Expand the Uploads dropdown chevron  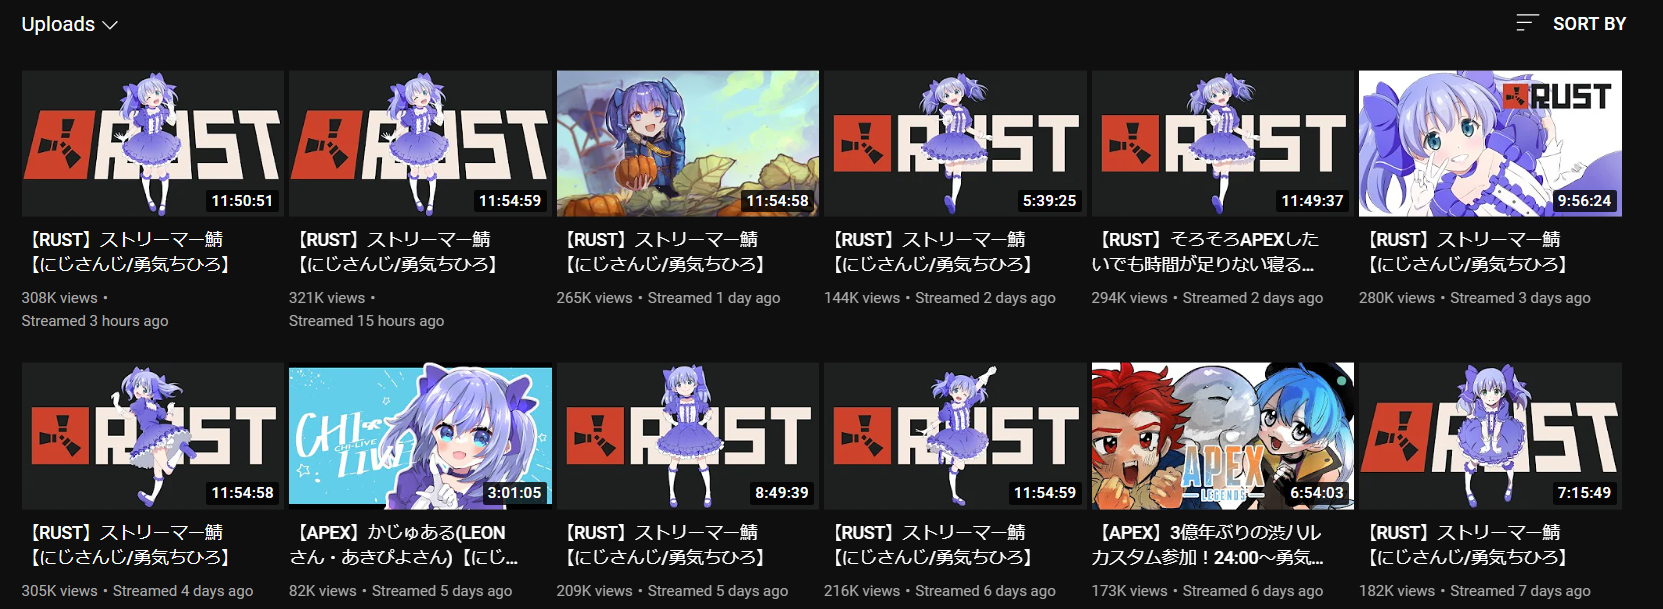click(110, 25)
